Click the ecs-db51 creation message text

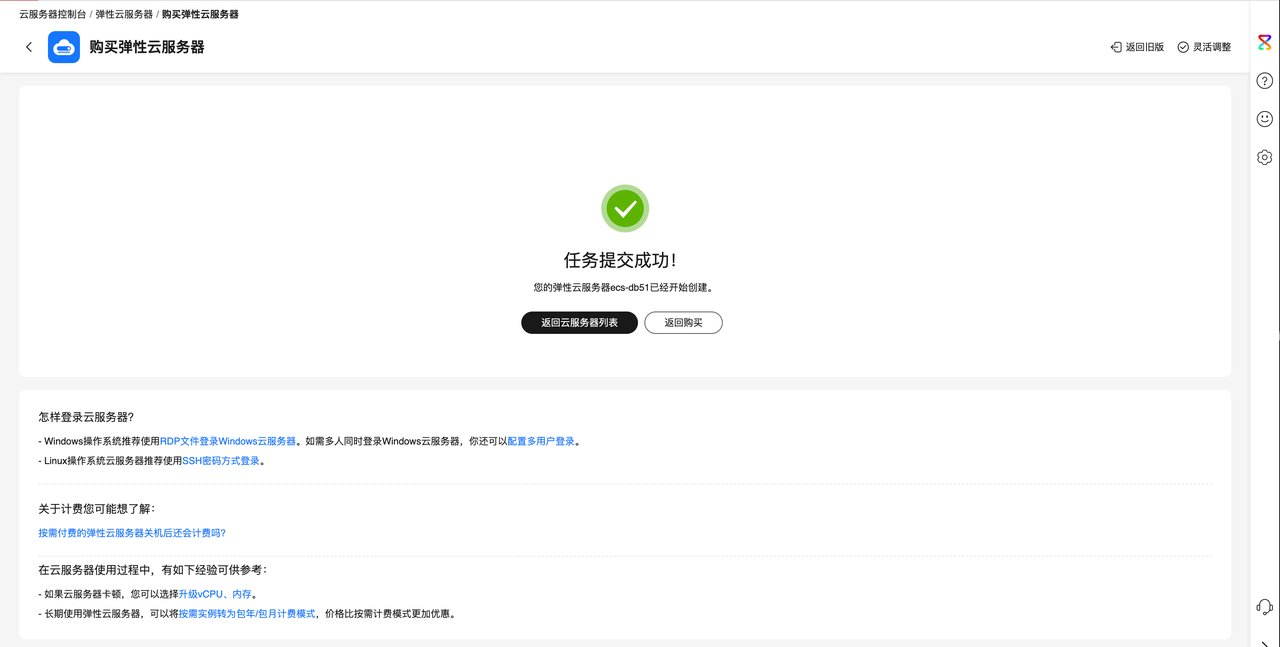coord(624,287)
